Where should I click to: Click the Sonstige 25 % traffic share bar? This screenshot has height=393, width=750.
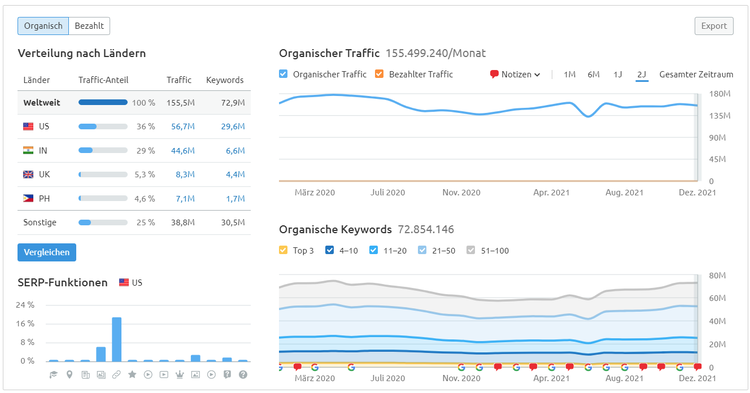pyautogui.click(x=103, y=222)
